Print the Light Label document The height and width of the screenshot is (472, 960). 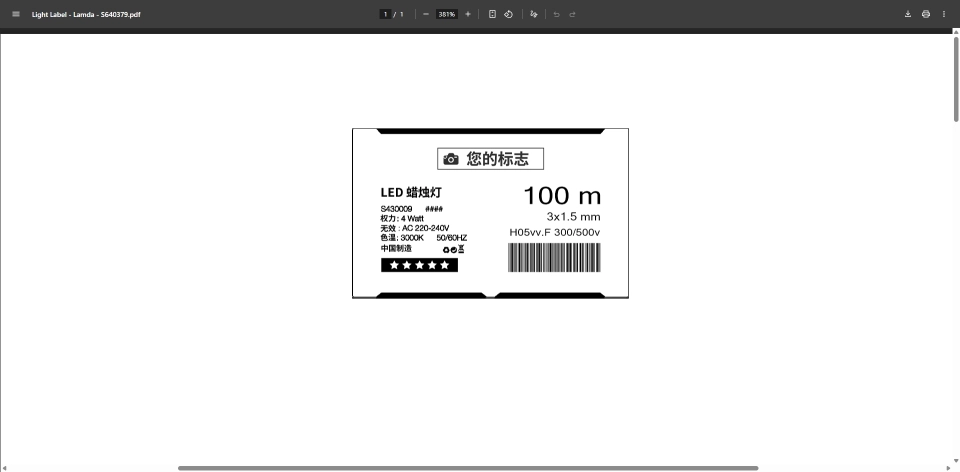tap(926, 14)
